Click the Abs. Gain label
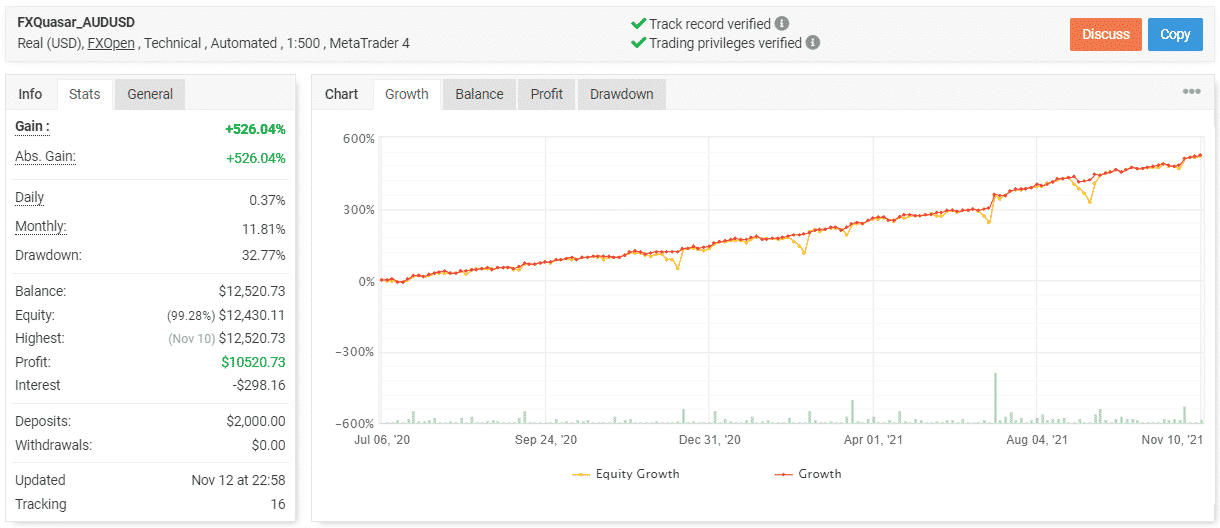The height and width of the screenshot is (528, 1220). click(45, 157)
